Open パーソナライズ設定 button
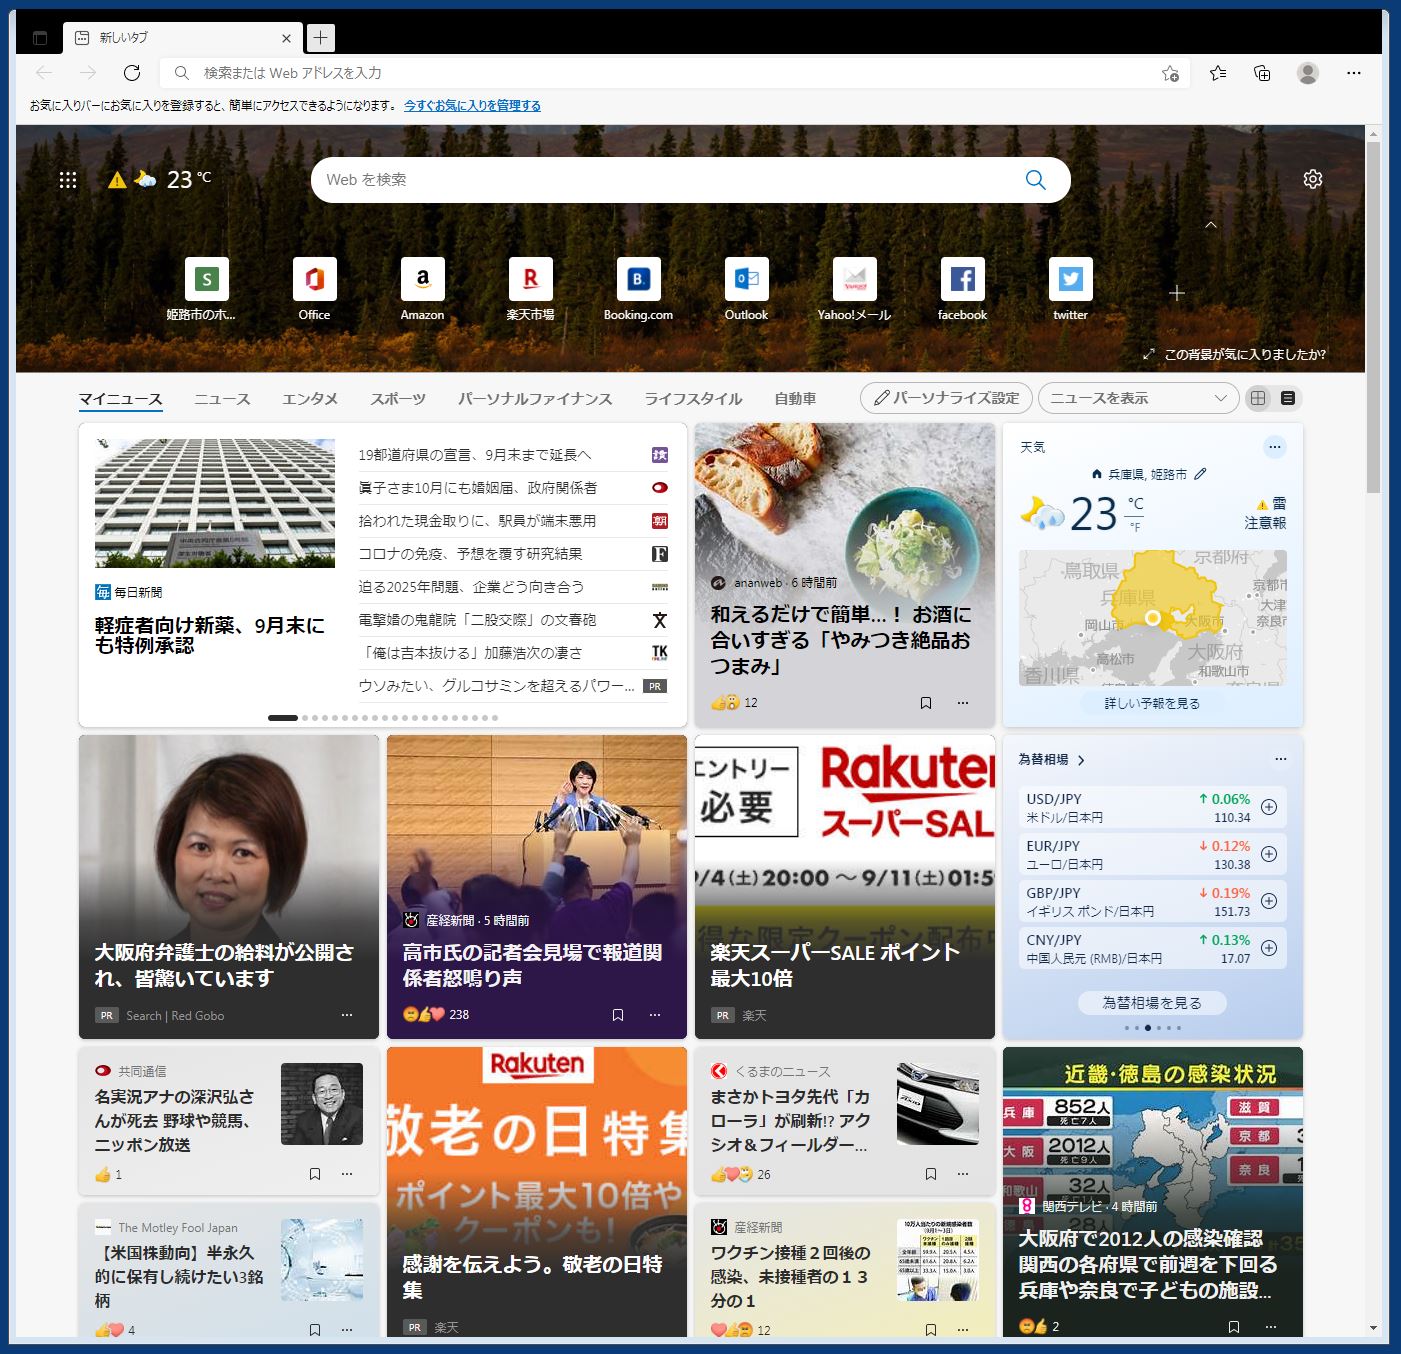 tap(946, 398)
